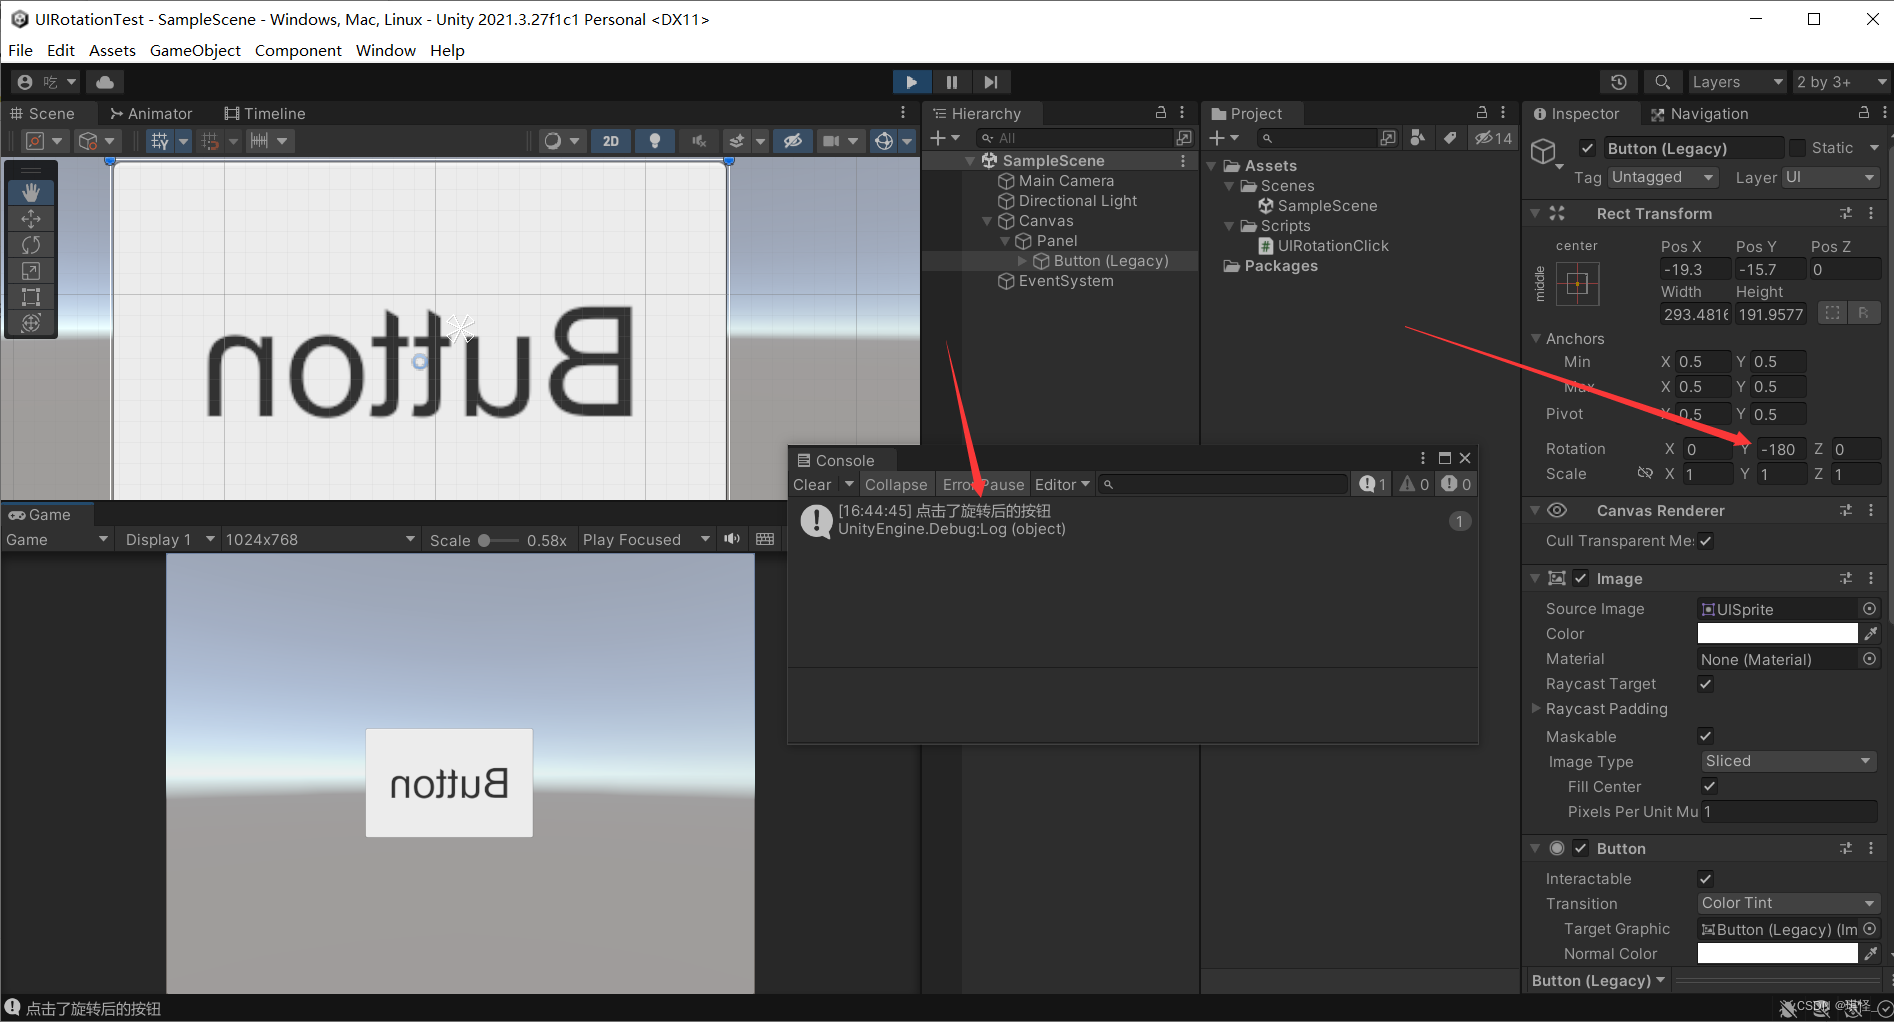This screenshot has height=1022, width=1894.
Task: Toggle scene lighting in the Scene view
Action: 655,140
